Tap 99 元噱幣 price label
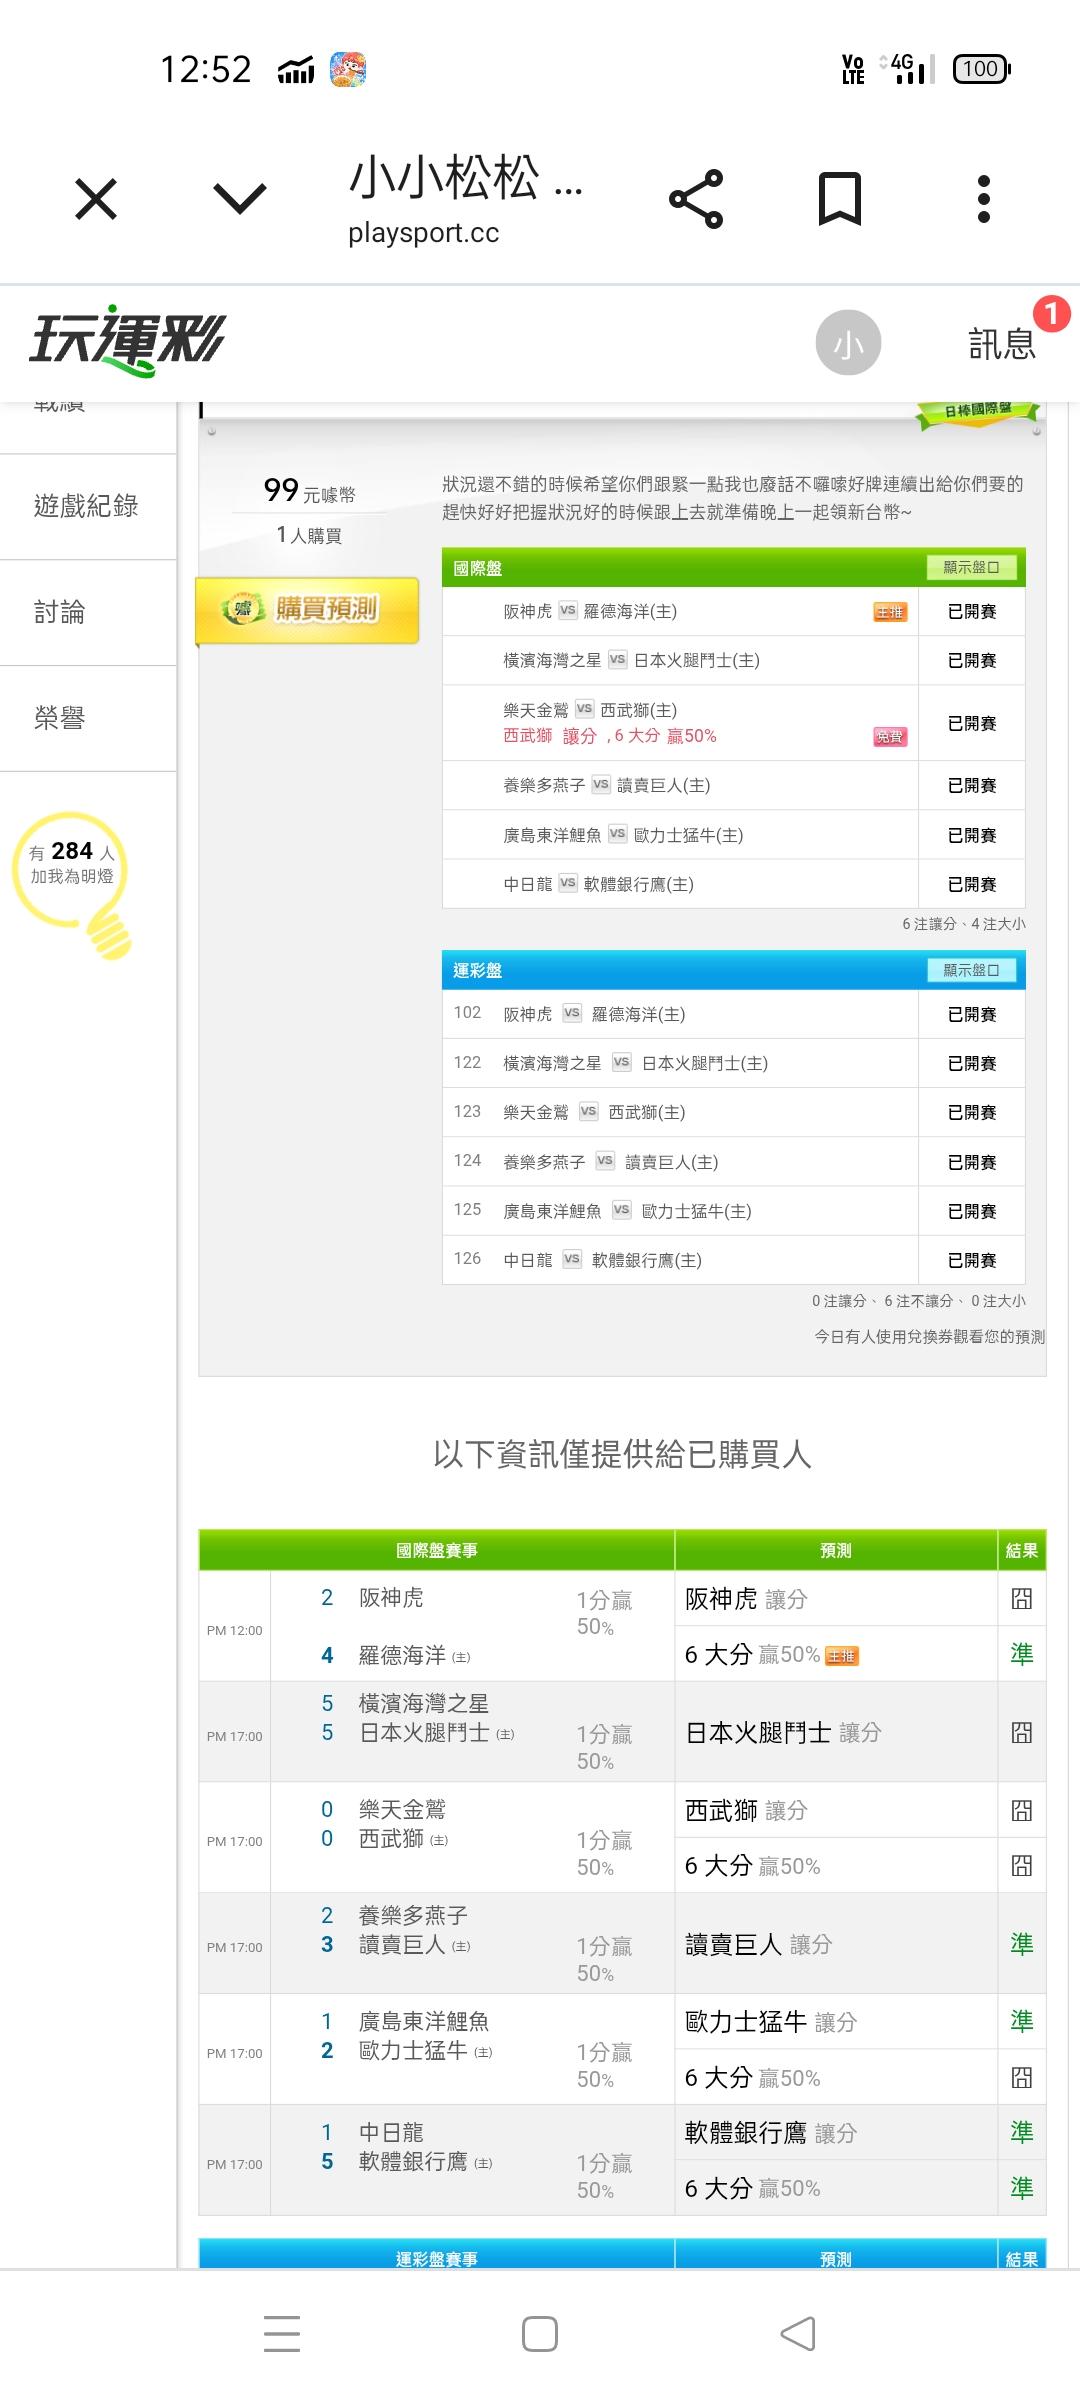 click(x=309, y=491)
